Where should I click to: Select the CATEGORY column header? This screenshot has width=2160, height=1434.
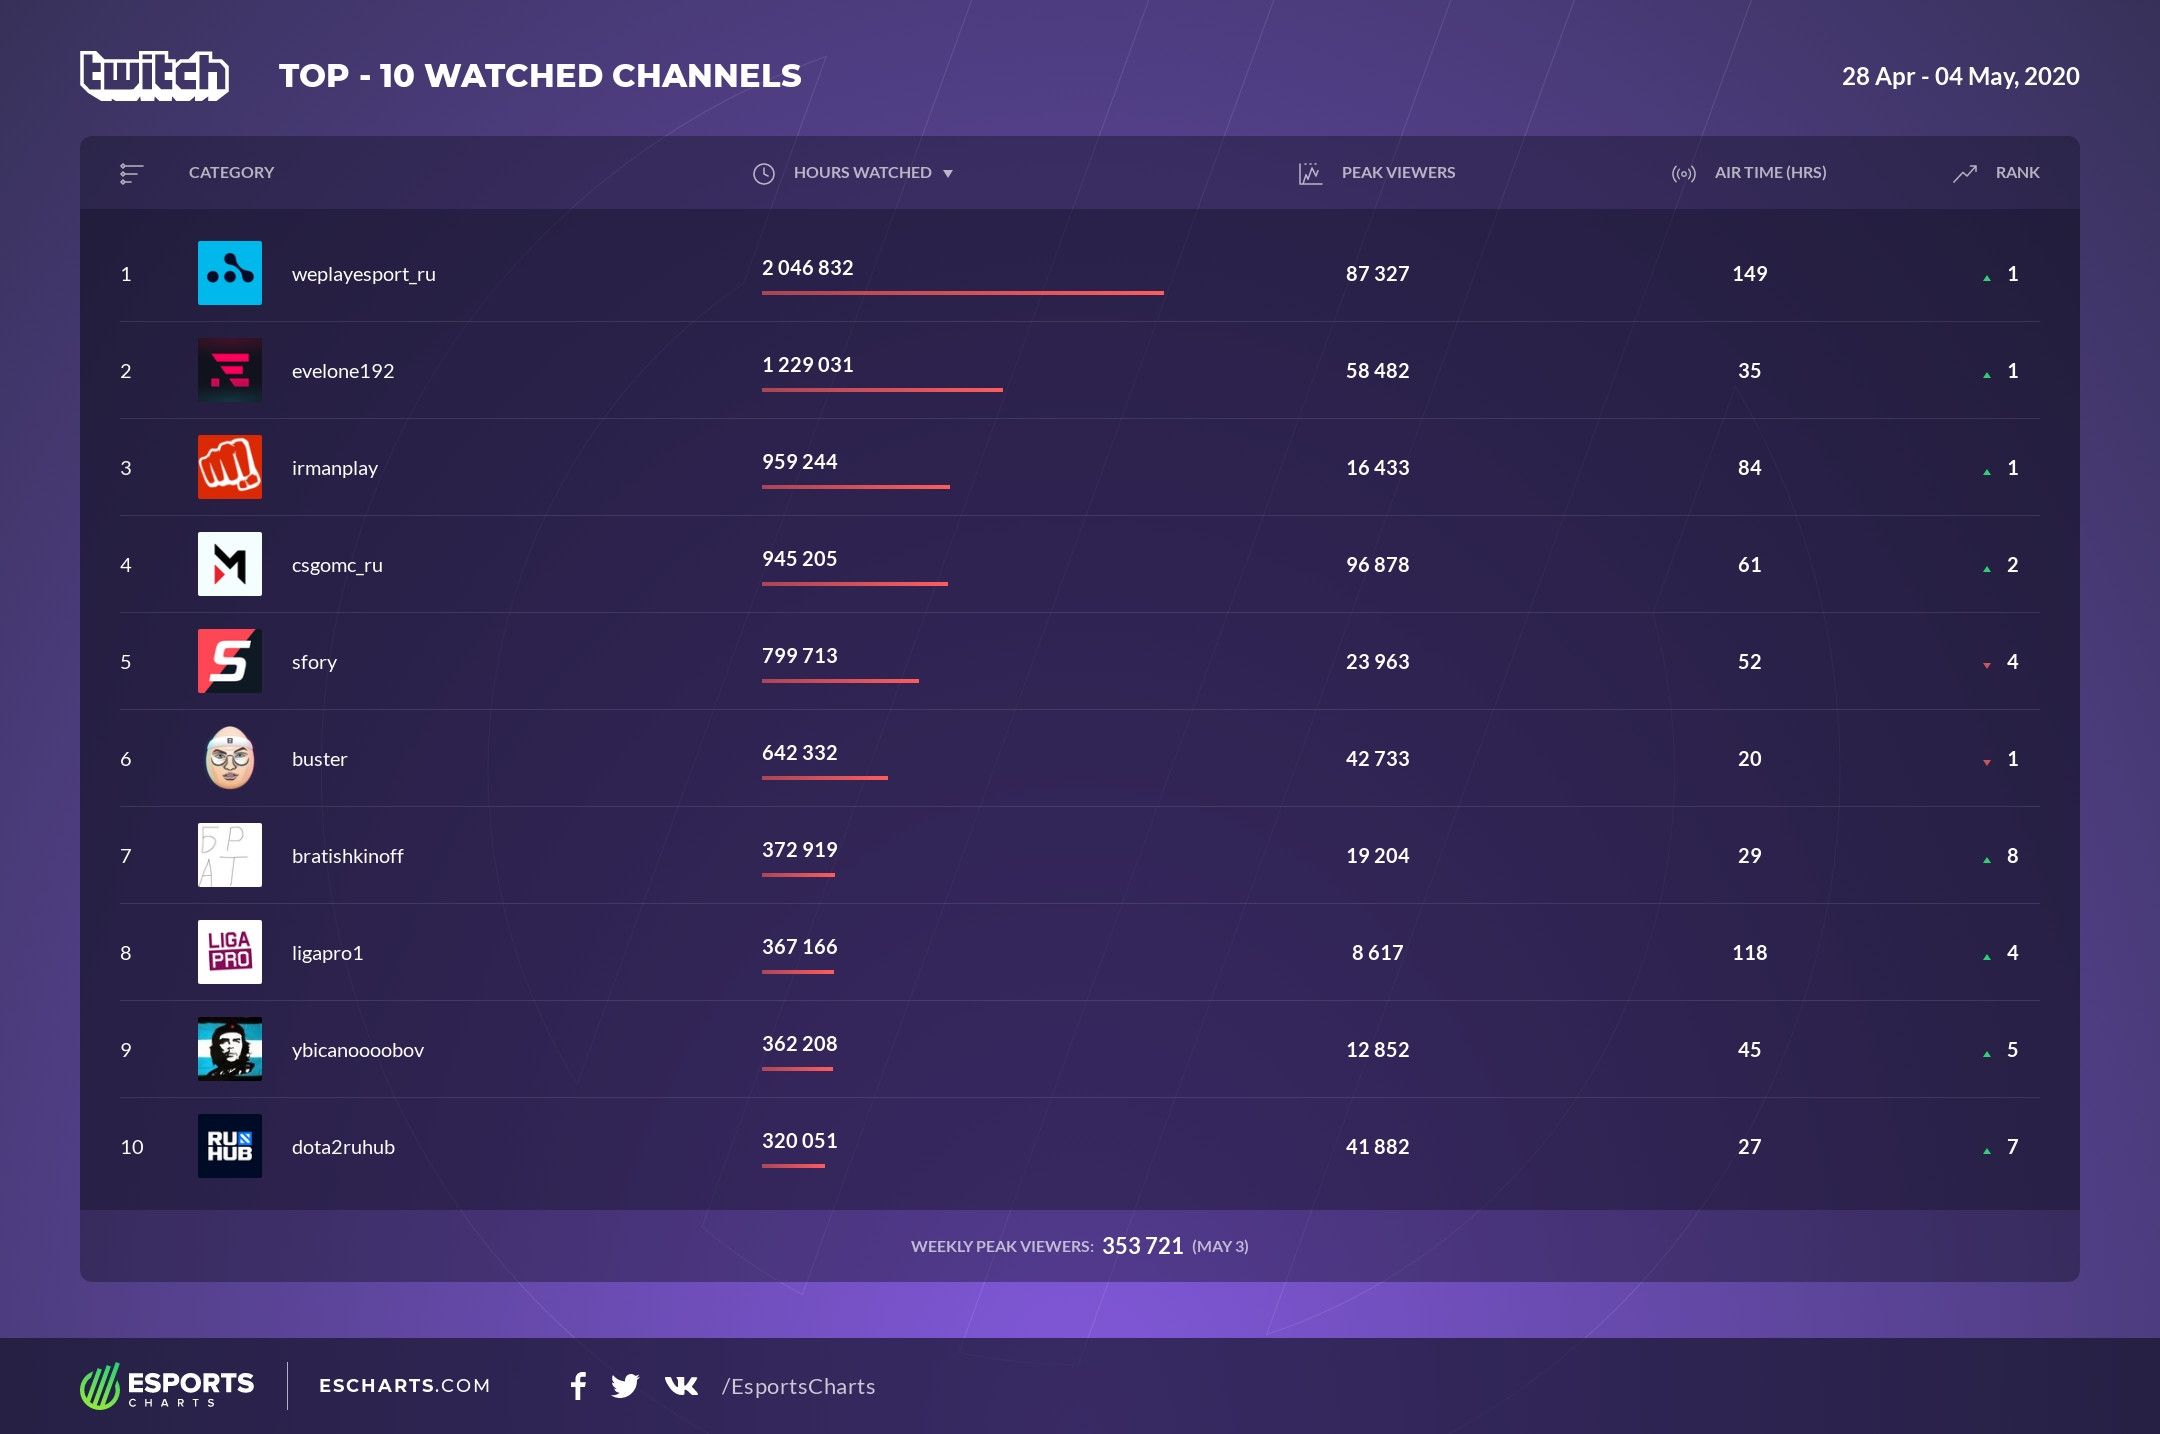tap(231, 172)
